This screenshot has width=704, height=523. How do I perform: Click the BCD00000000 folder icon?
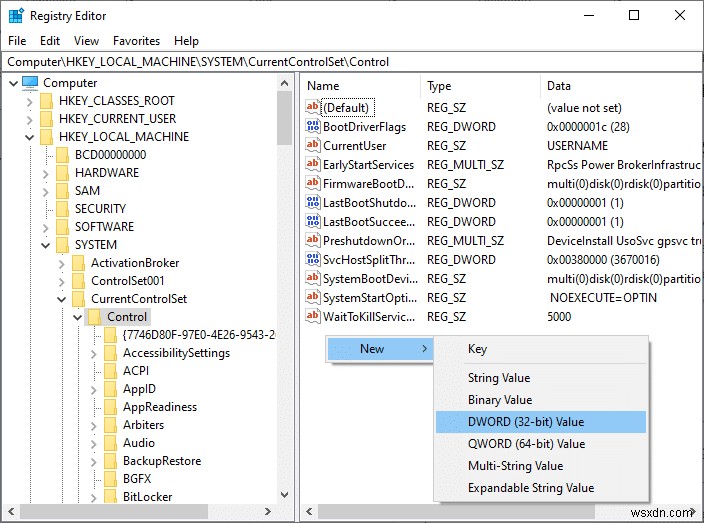coord(62,154)
